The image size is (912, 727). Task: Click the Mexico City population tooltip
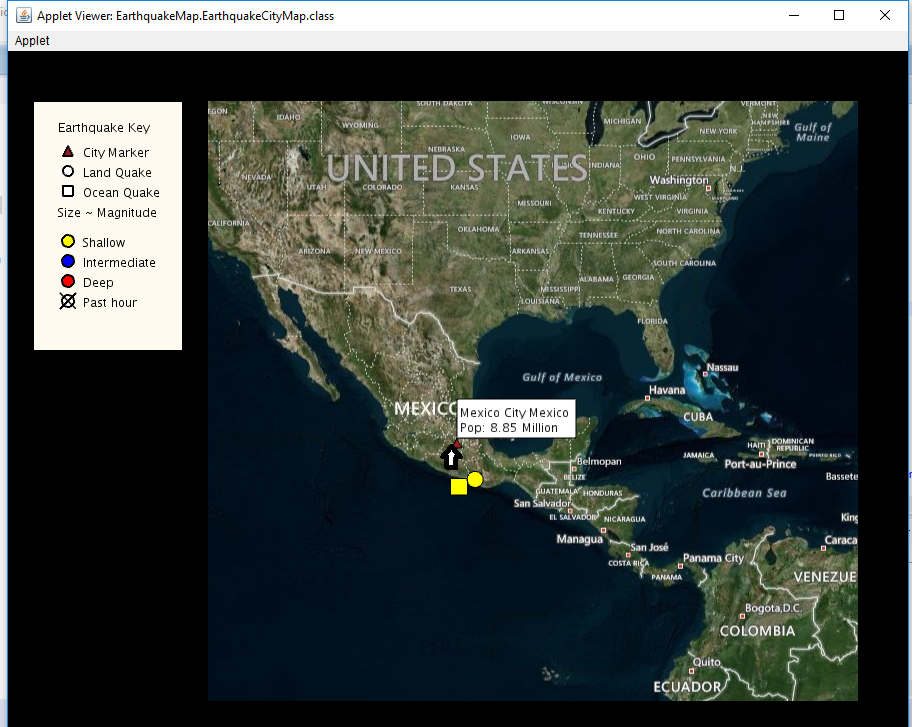click(x=515, y=417)
